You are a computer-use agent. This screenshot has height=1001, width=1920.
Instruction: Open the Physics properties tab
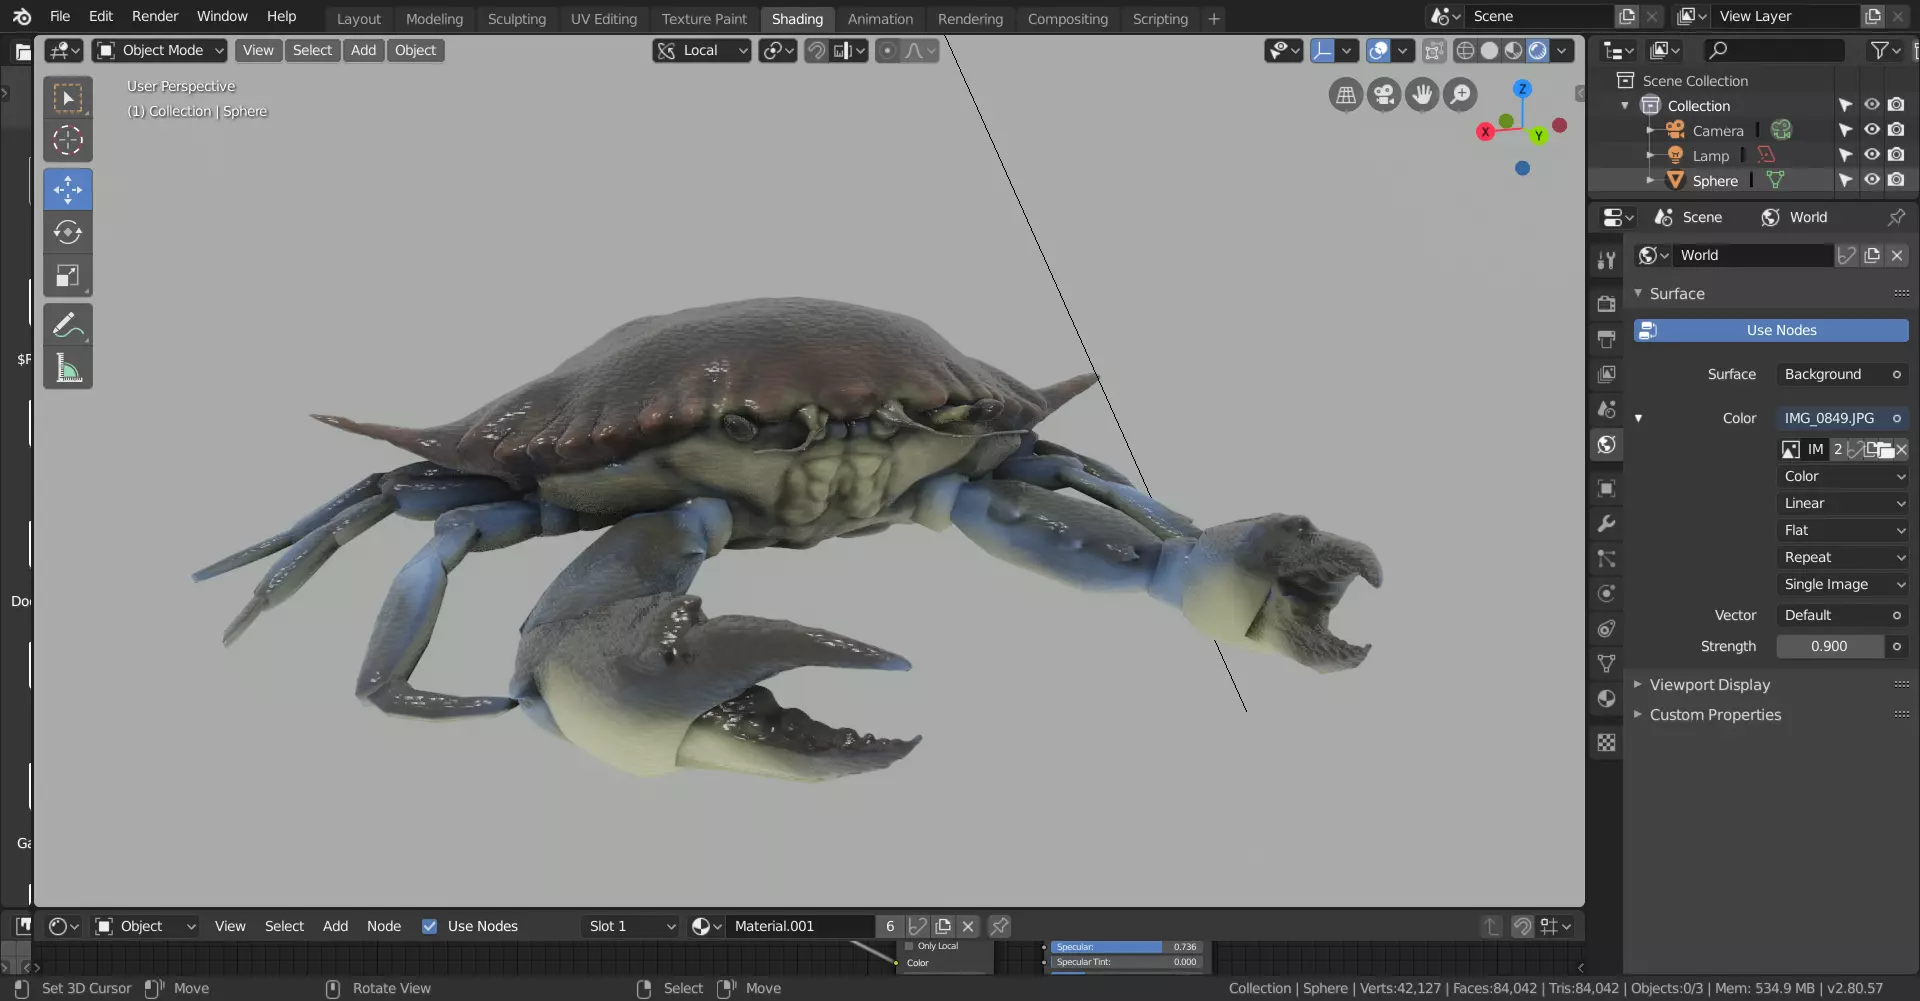click(1606, 593)
